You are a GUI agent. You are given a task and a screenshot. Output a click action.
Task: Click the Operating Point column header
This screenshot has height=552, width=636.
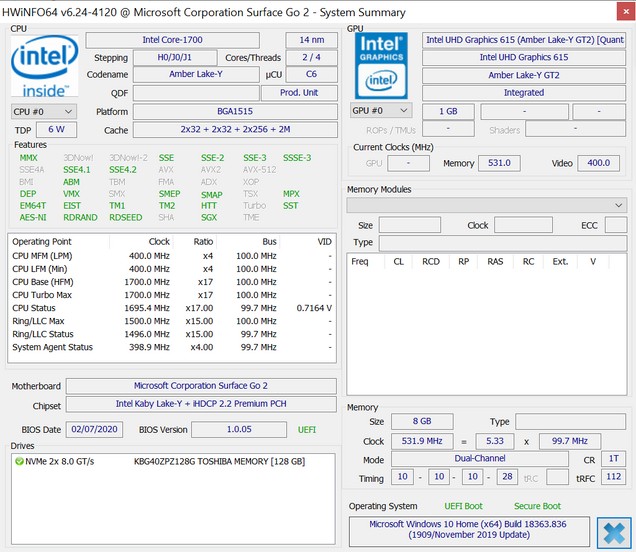point(42,242)
